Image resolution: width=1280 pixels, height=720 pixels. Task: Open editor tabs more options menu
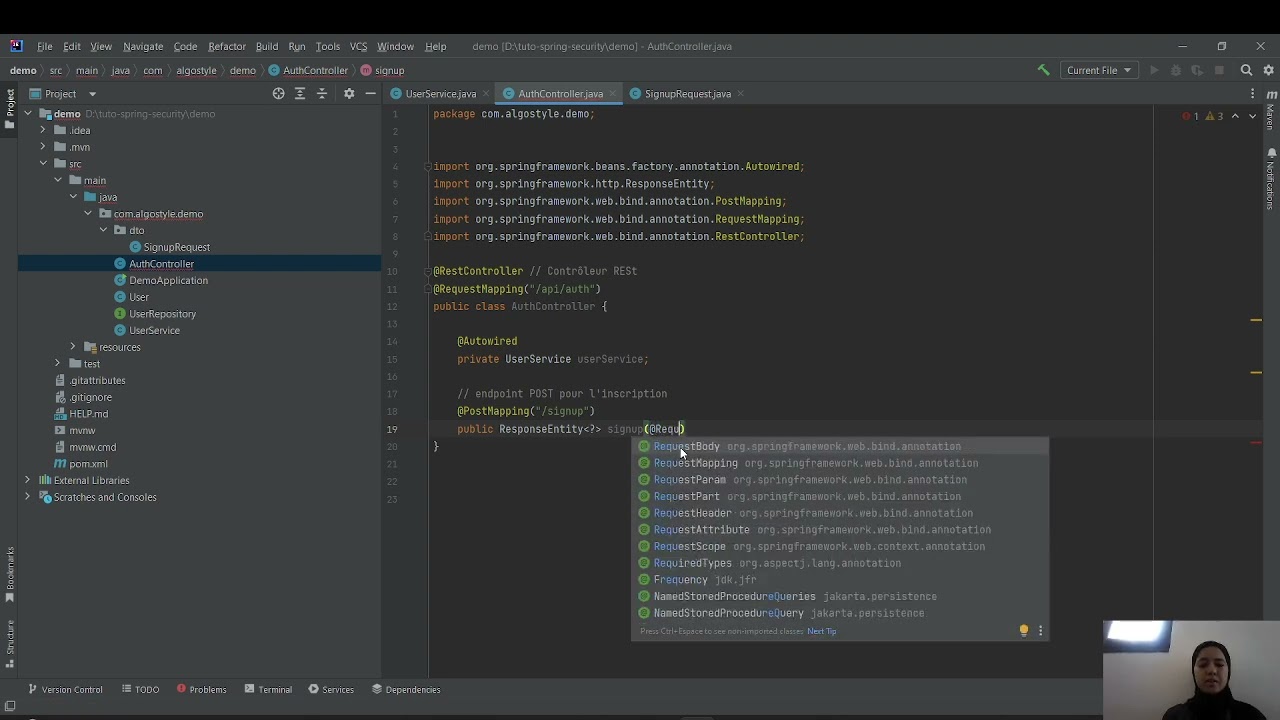1252,93
